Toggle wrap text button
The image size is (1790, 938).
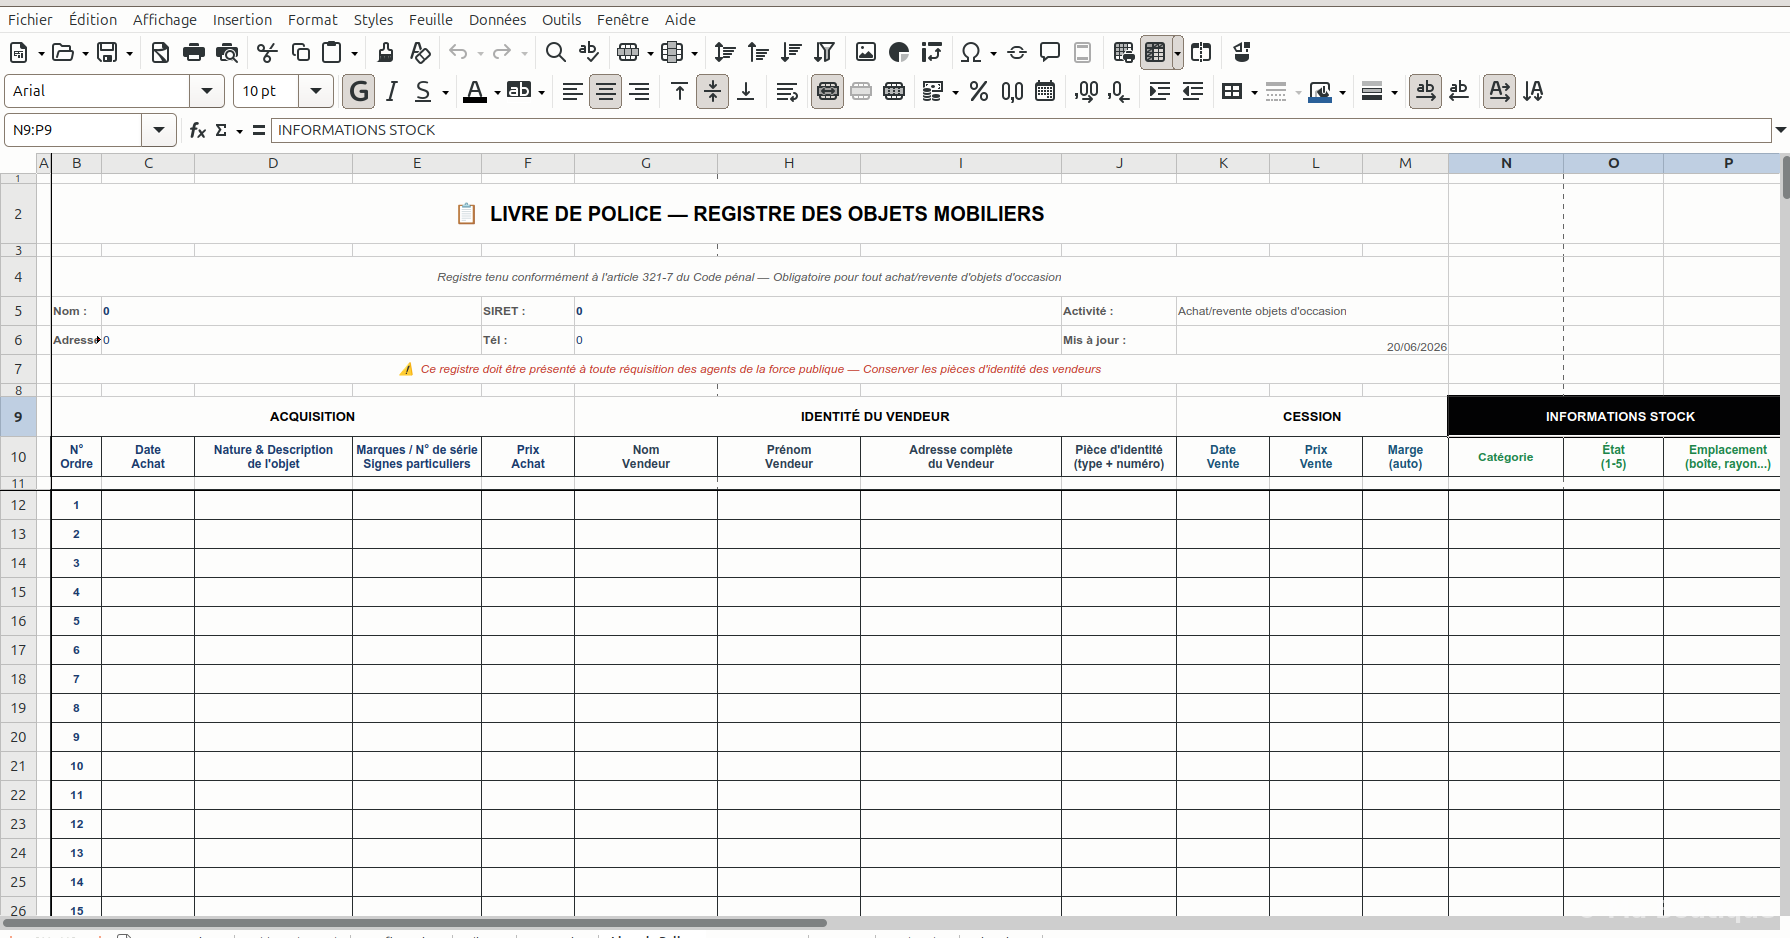point(787,91)
